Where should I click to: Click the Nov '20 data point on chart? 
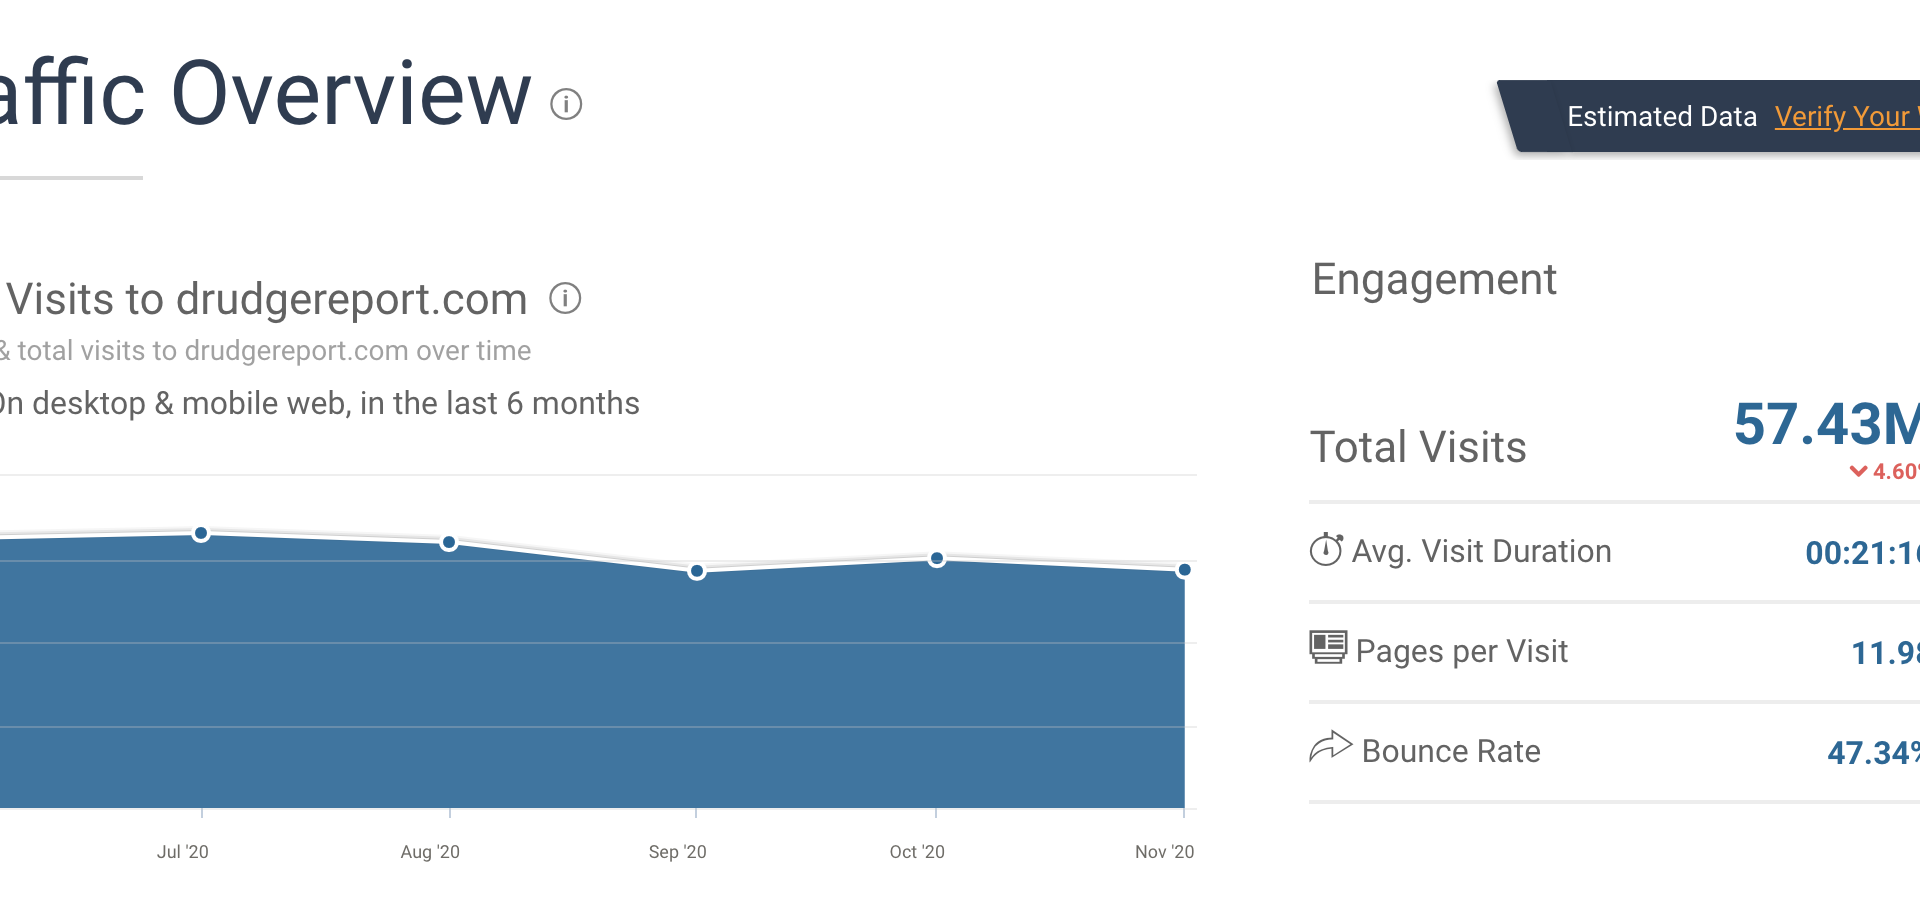click(x=1184, y=570)
